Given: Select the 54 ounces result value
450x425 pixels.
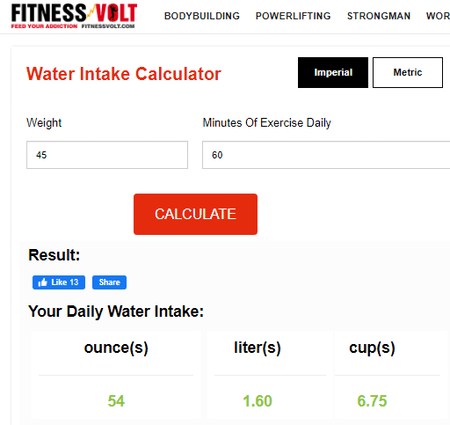Looking at the screenshot, I should pos(116,401).
